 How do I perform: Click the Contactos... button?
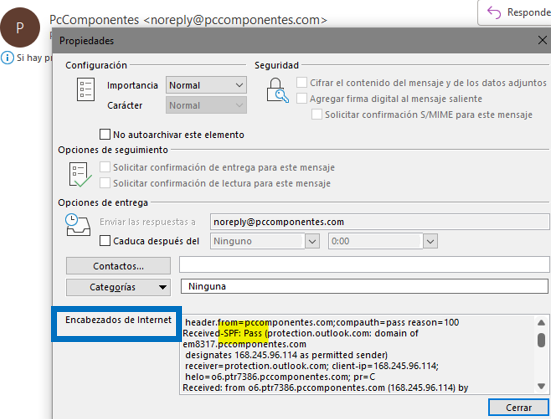(x=118, y=266)
